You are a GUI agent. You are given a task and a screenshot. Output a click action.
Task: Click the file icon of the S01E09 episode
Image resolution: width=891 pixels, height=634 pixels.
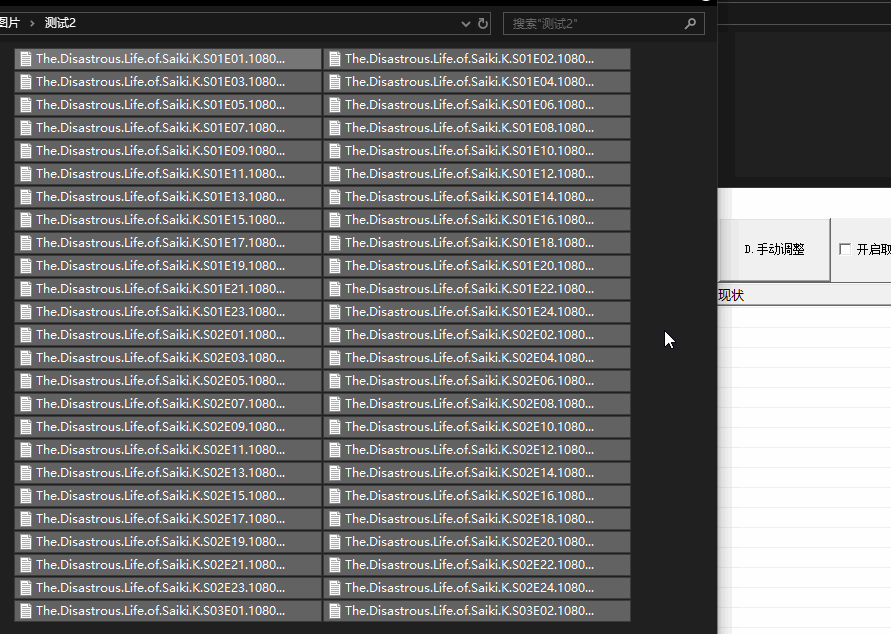pos(26,151)
